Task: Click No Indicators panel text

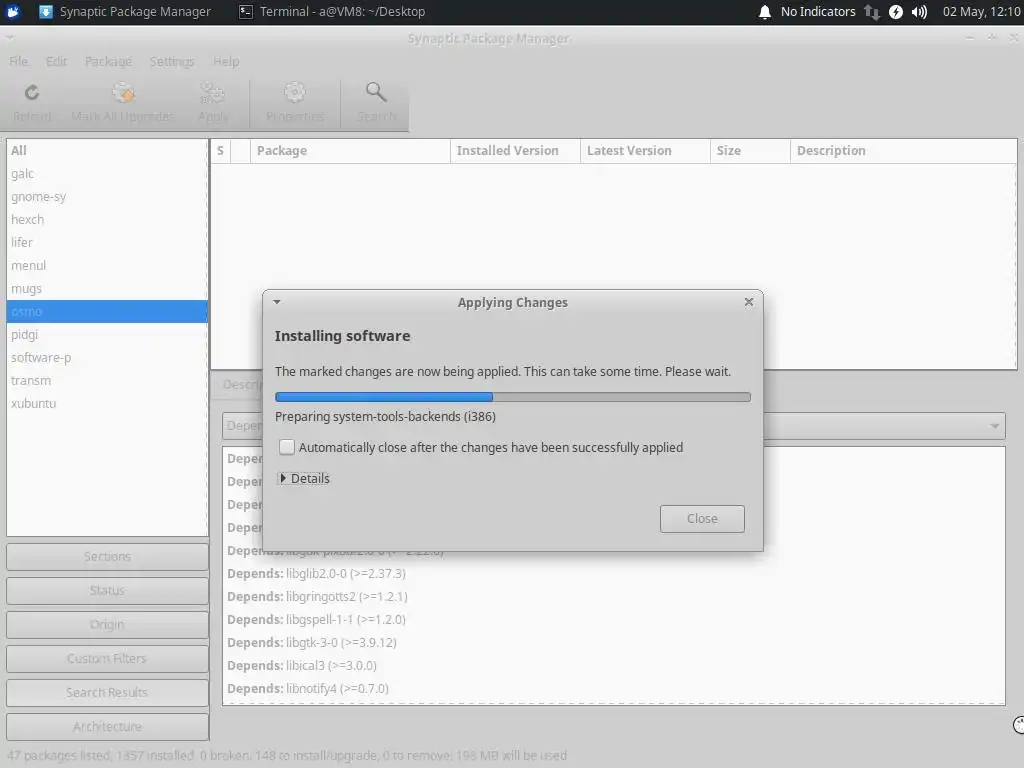Action: 818,12
